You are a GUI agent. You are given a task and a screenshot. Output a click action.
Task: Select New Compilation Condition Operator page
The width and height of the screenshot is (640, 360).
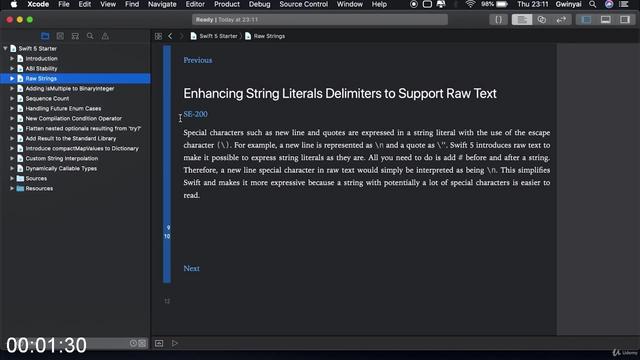73,118
